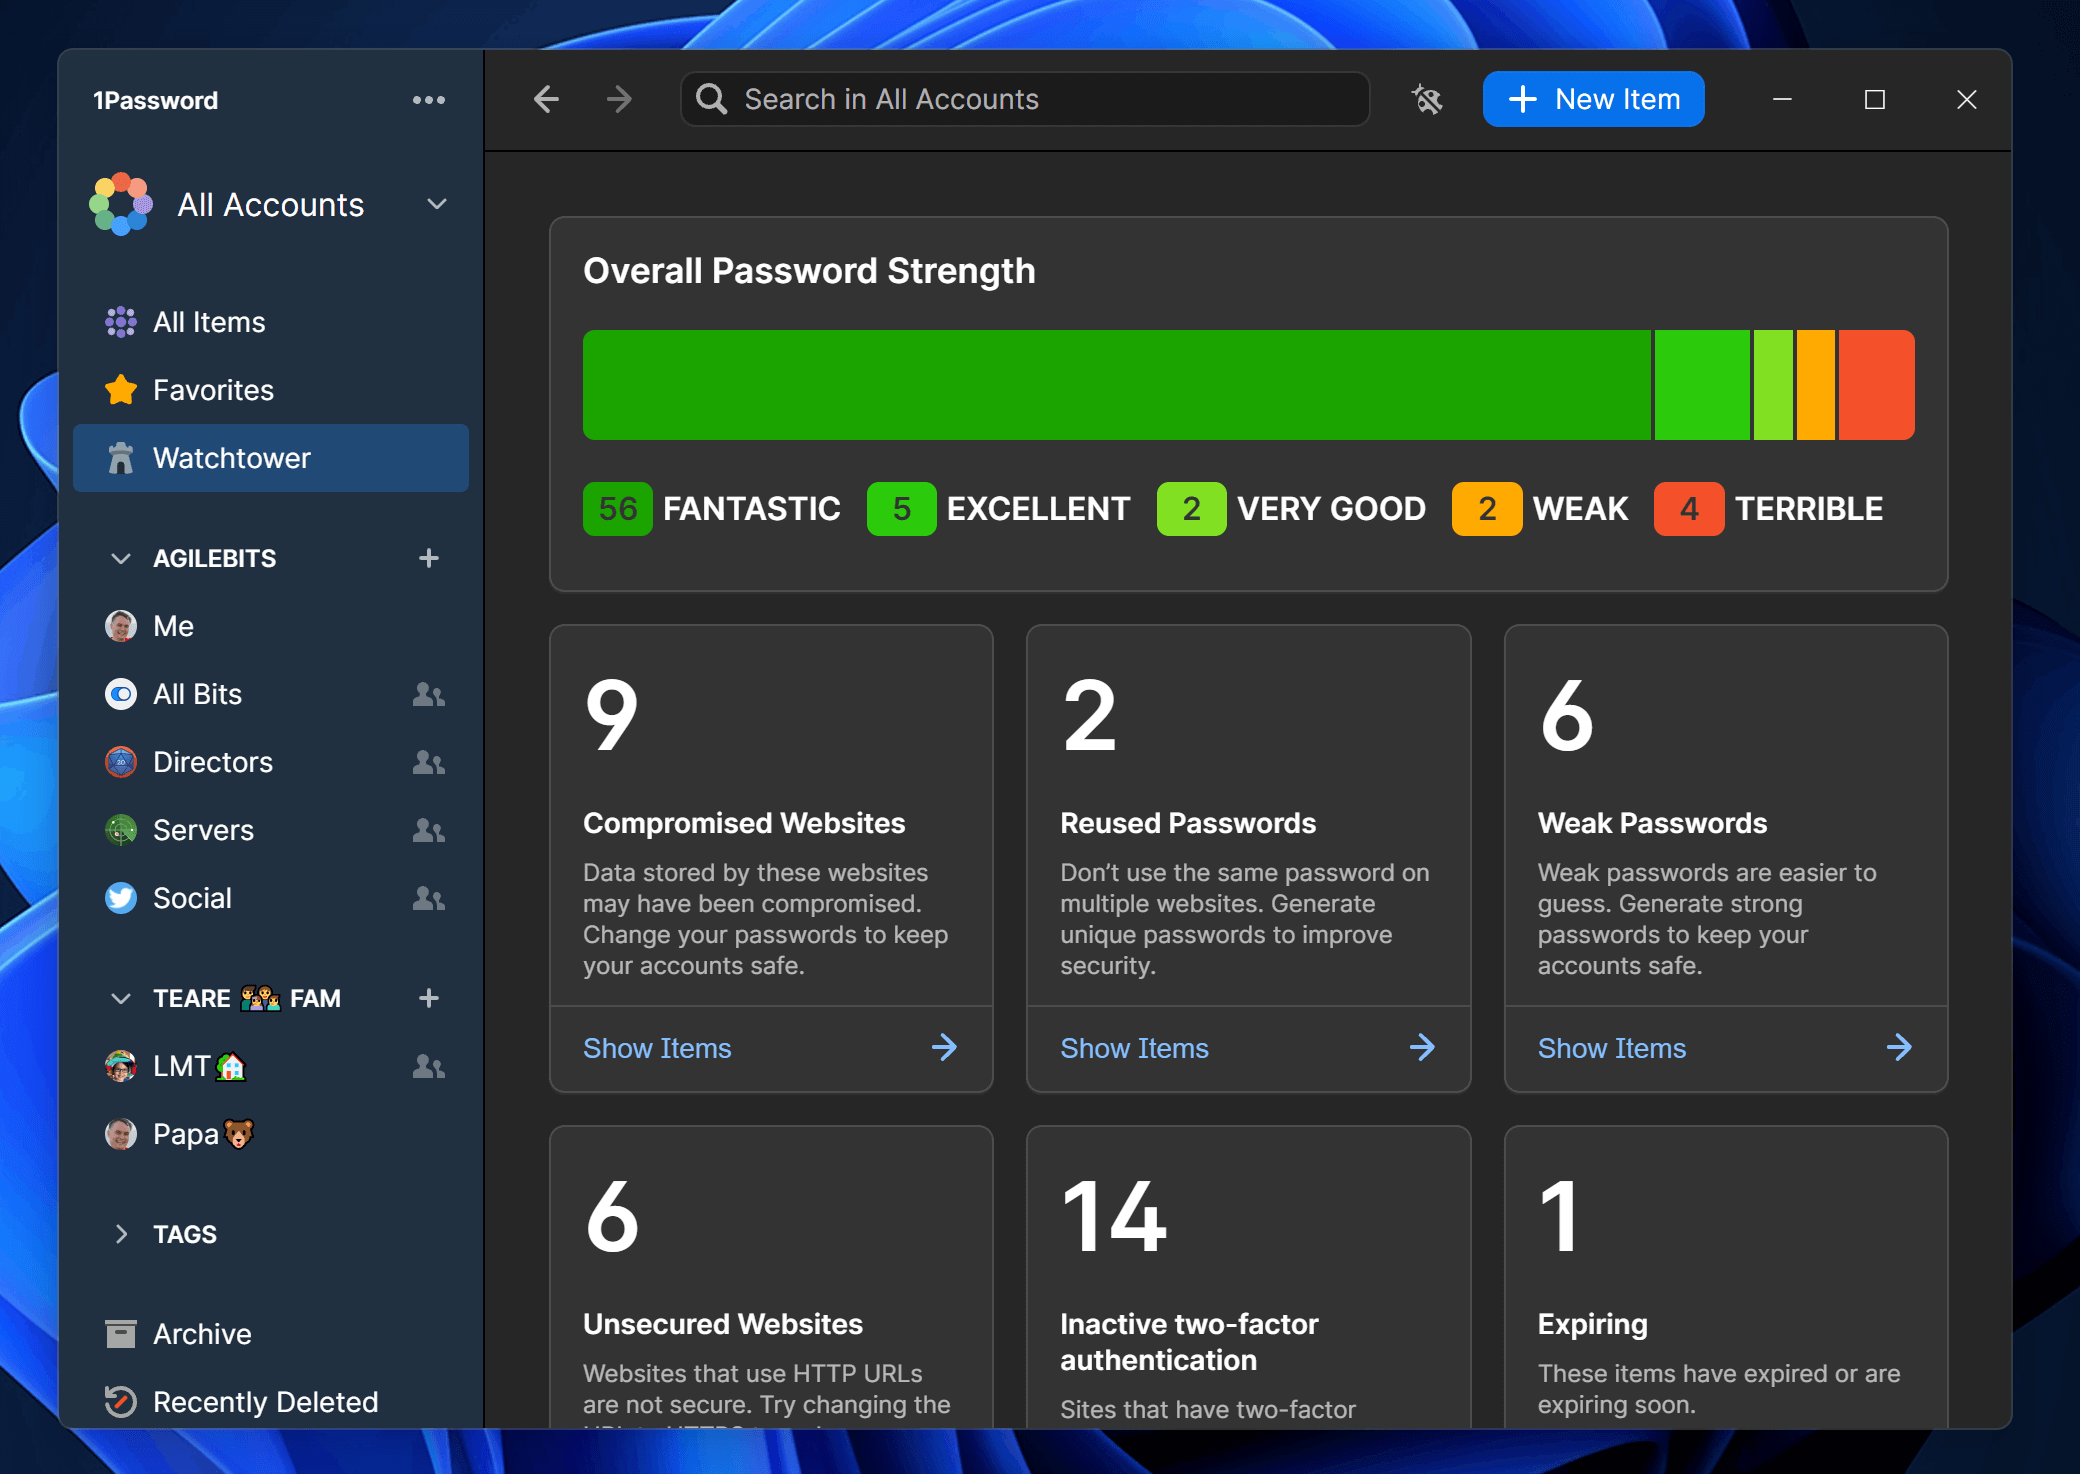Screen dimensions: 2080x1474
Task: Select the Servers vault icon
Action: point(120,830)
